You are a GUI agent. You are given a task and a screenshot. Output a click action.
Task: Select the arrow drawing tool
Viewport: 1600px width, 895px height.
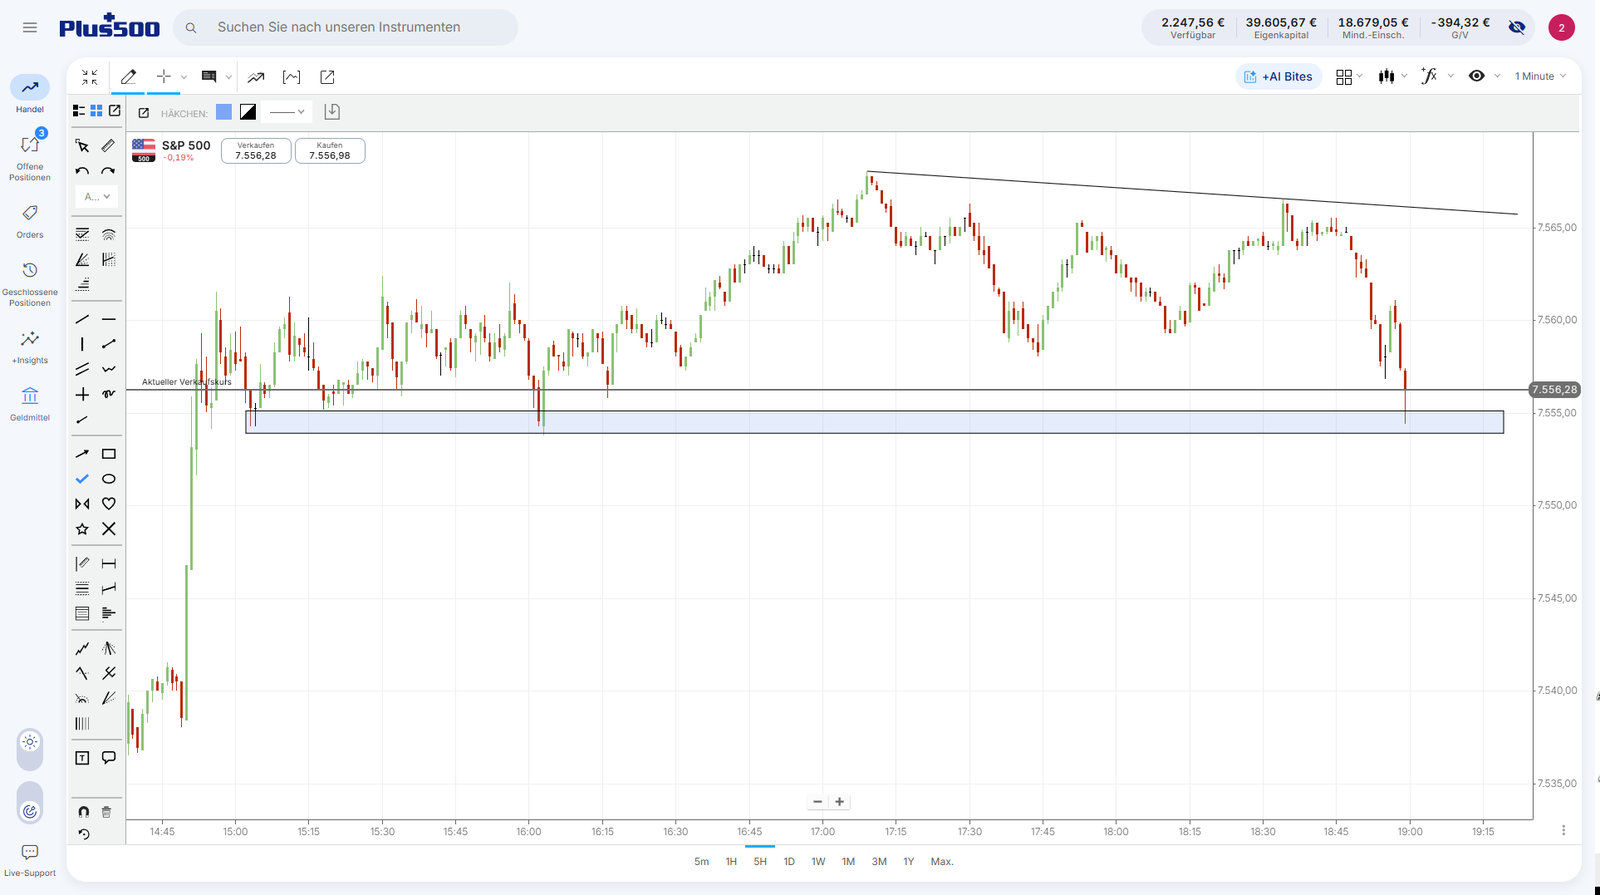(x=83, y=454)
